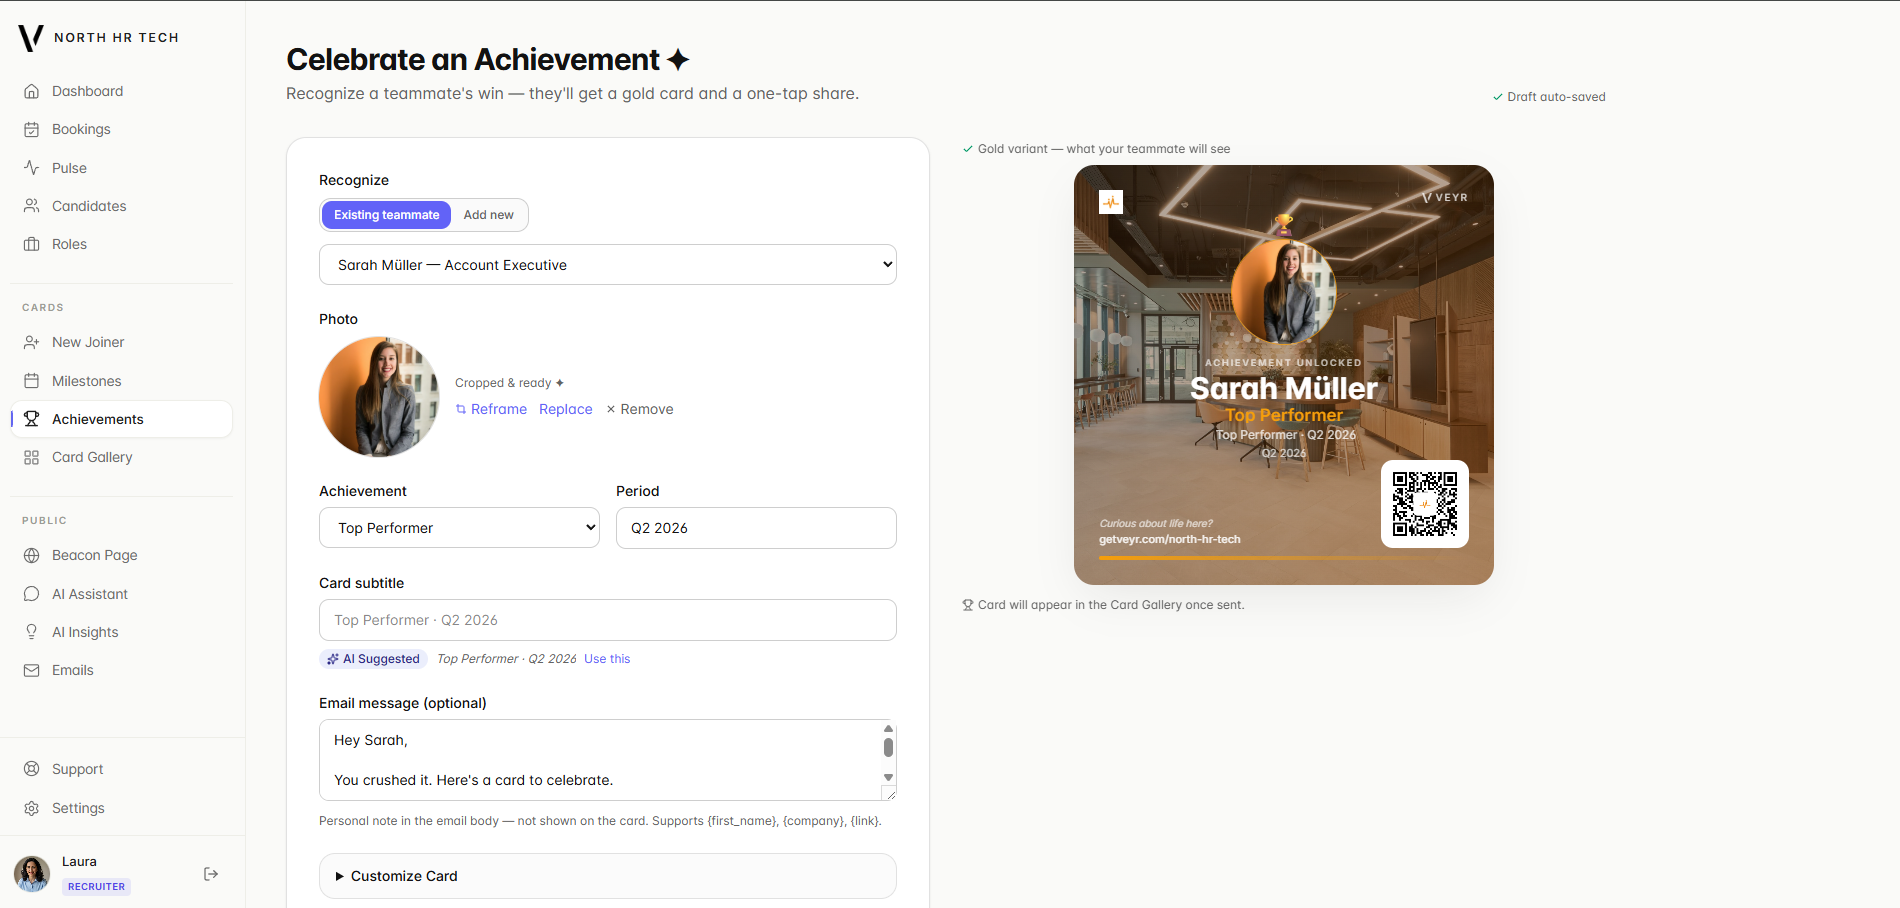Click the QR code on card preview

point(1425,504)
